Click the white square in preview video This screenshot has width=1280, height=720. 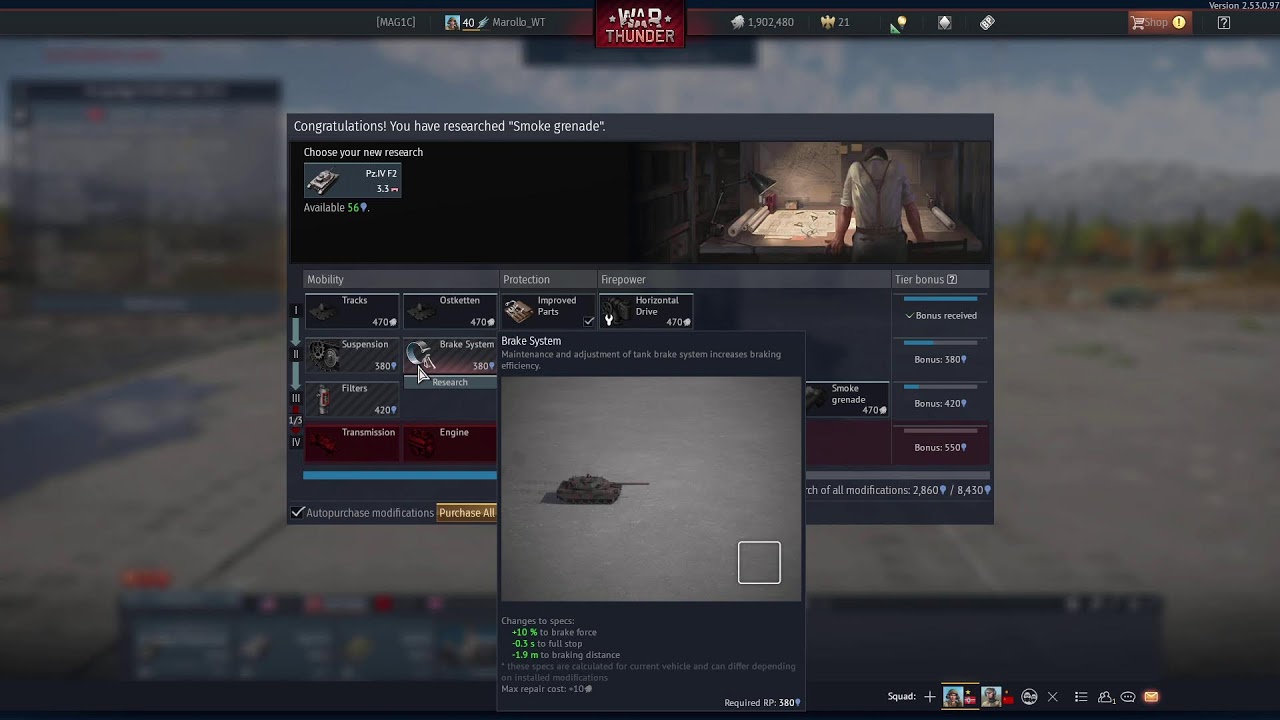[759, 562]
